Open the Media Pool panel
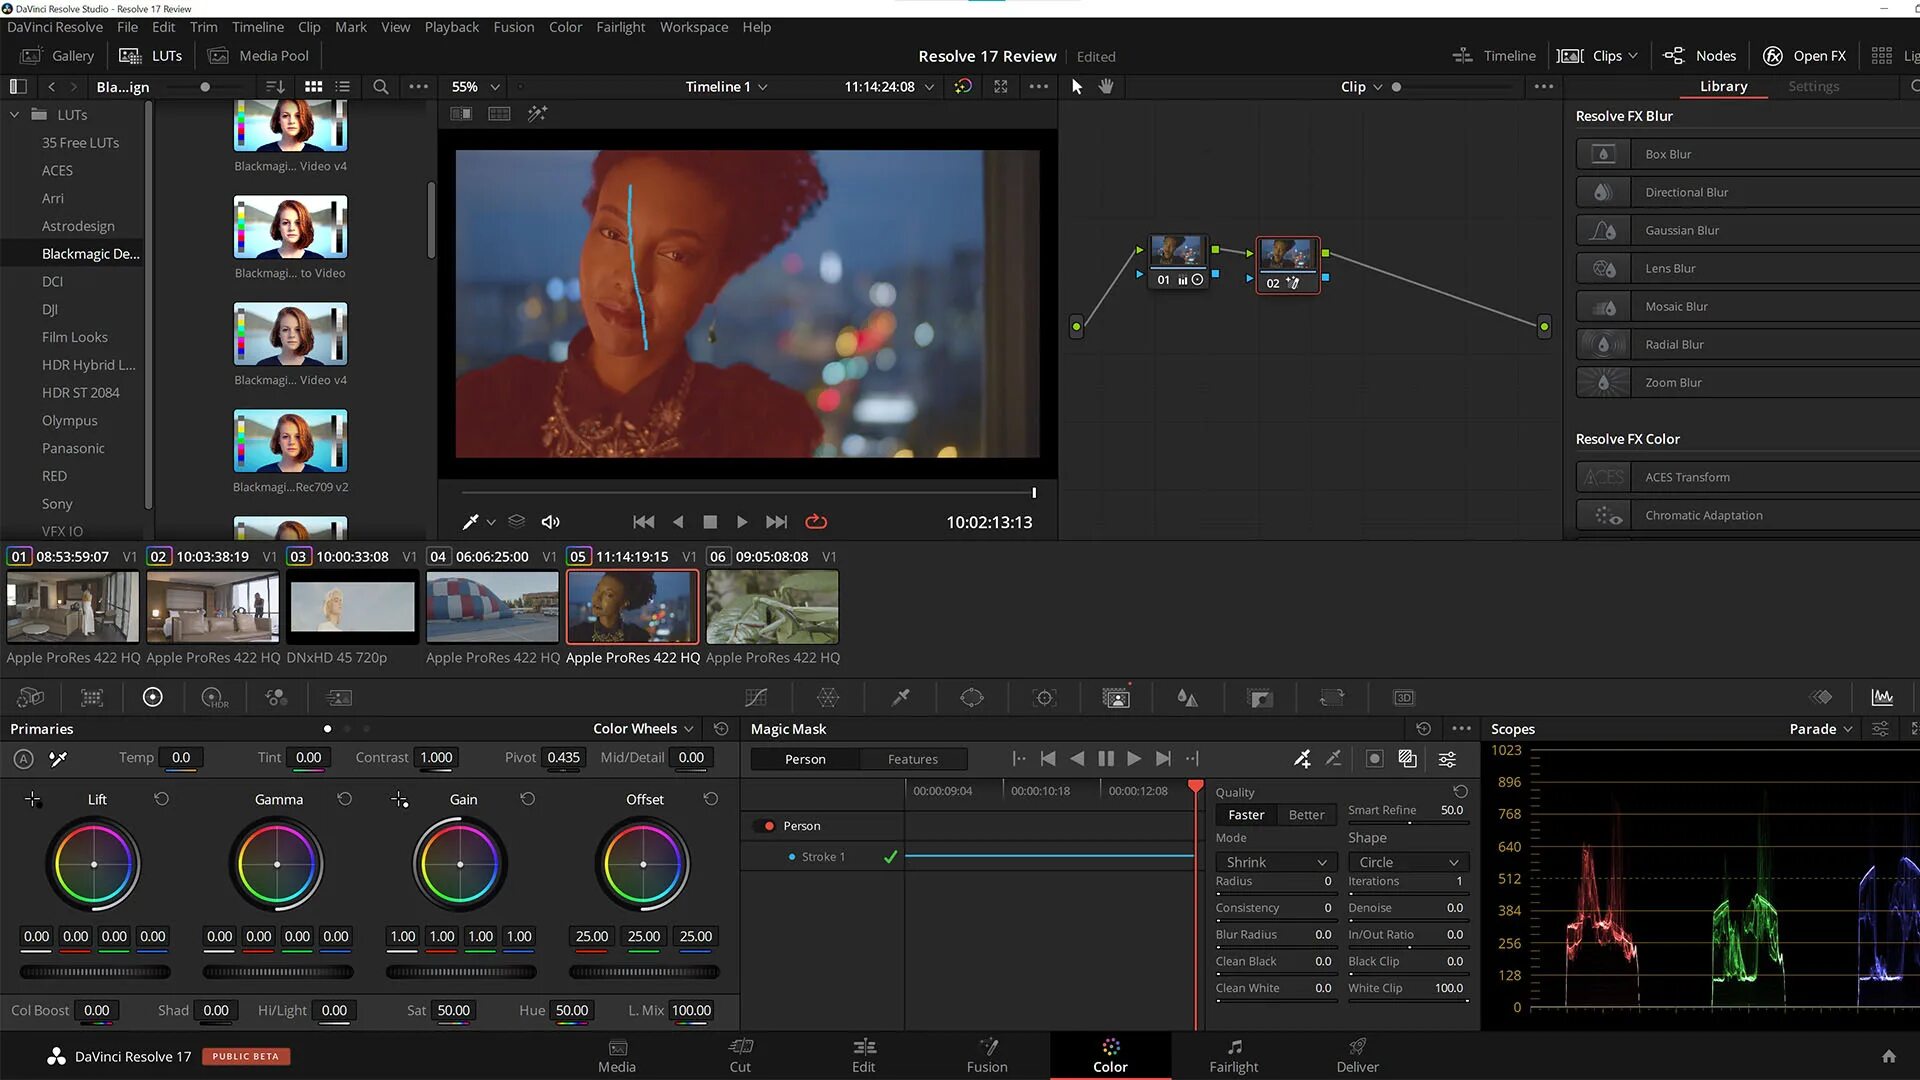The image size is (1920, 1080). [259, 56]
